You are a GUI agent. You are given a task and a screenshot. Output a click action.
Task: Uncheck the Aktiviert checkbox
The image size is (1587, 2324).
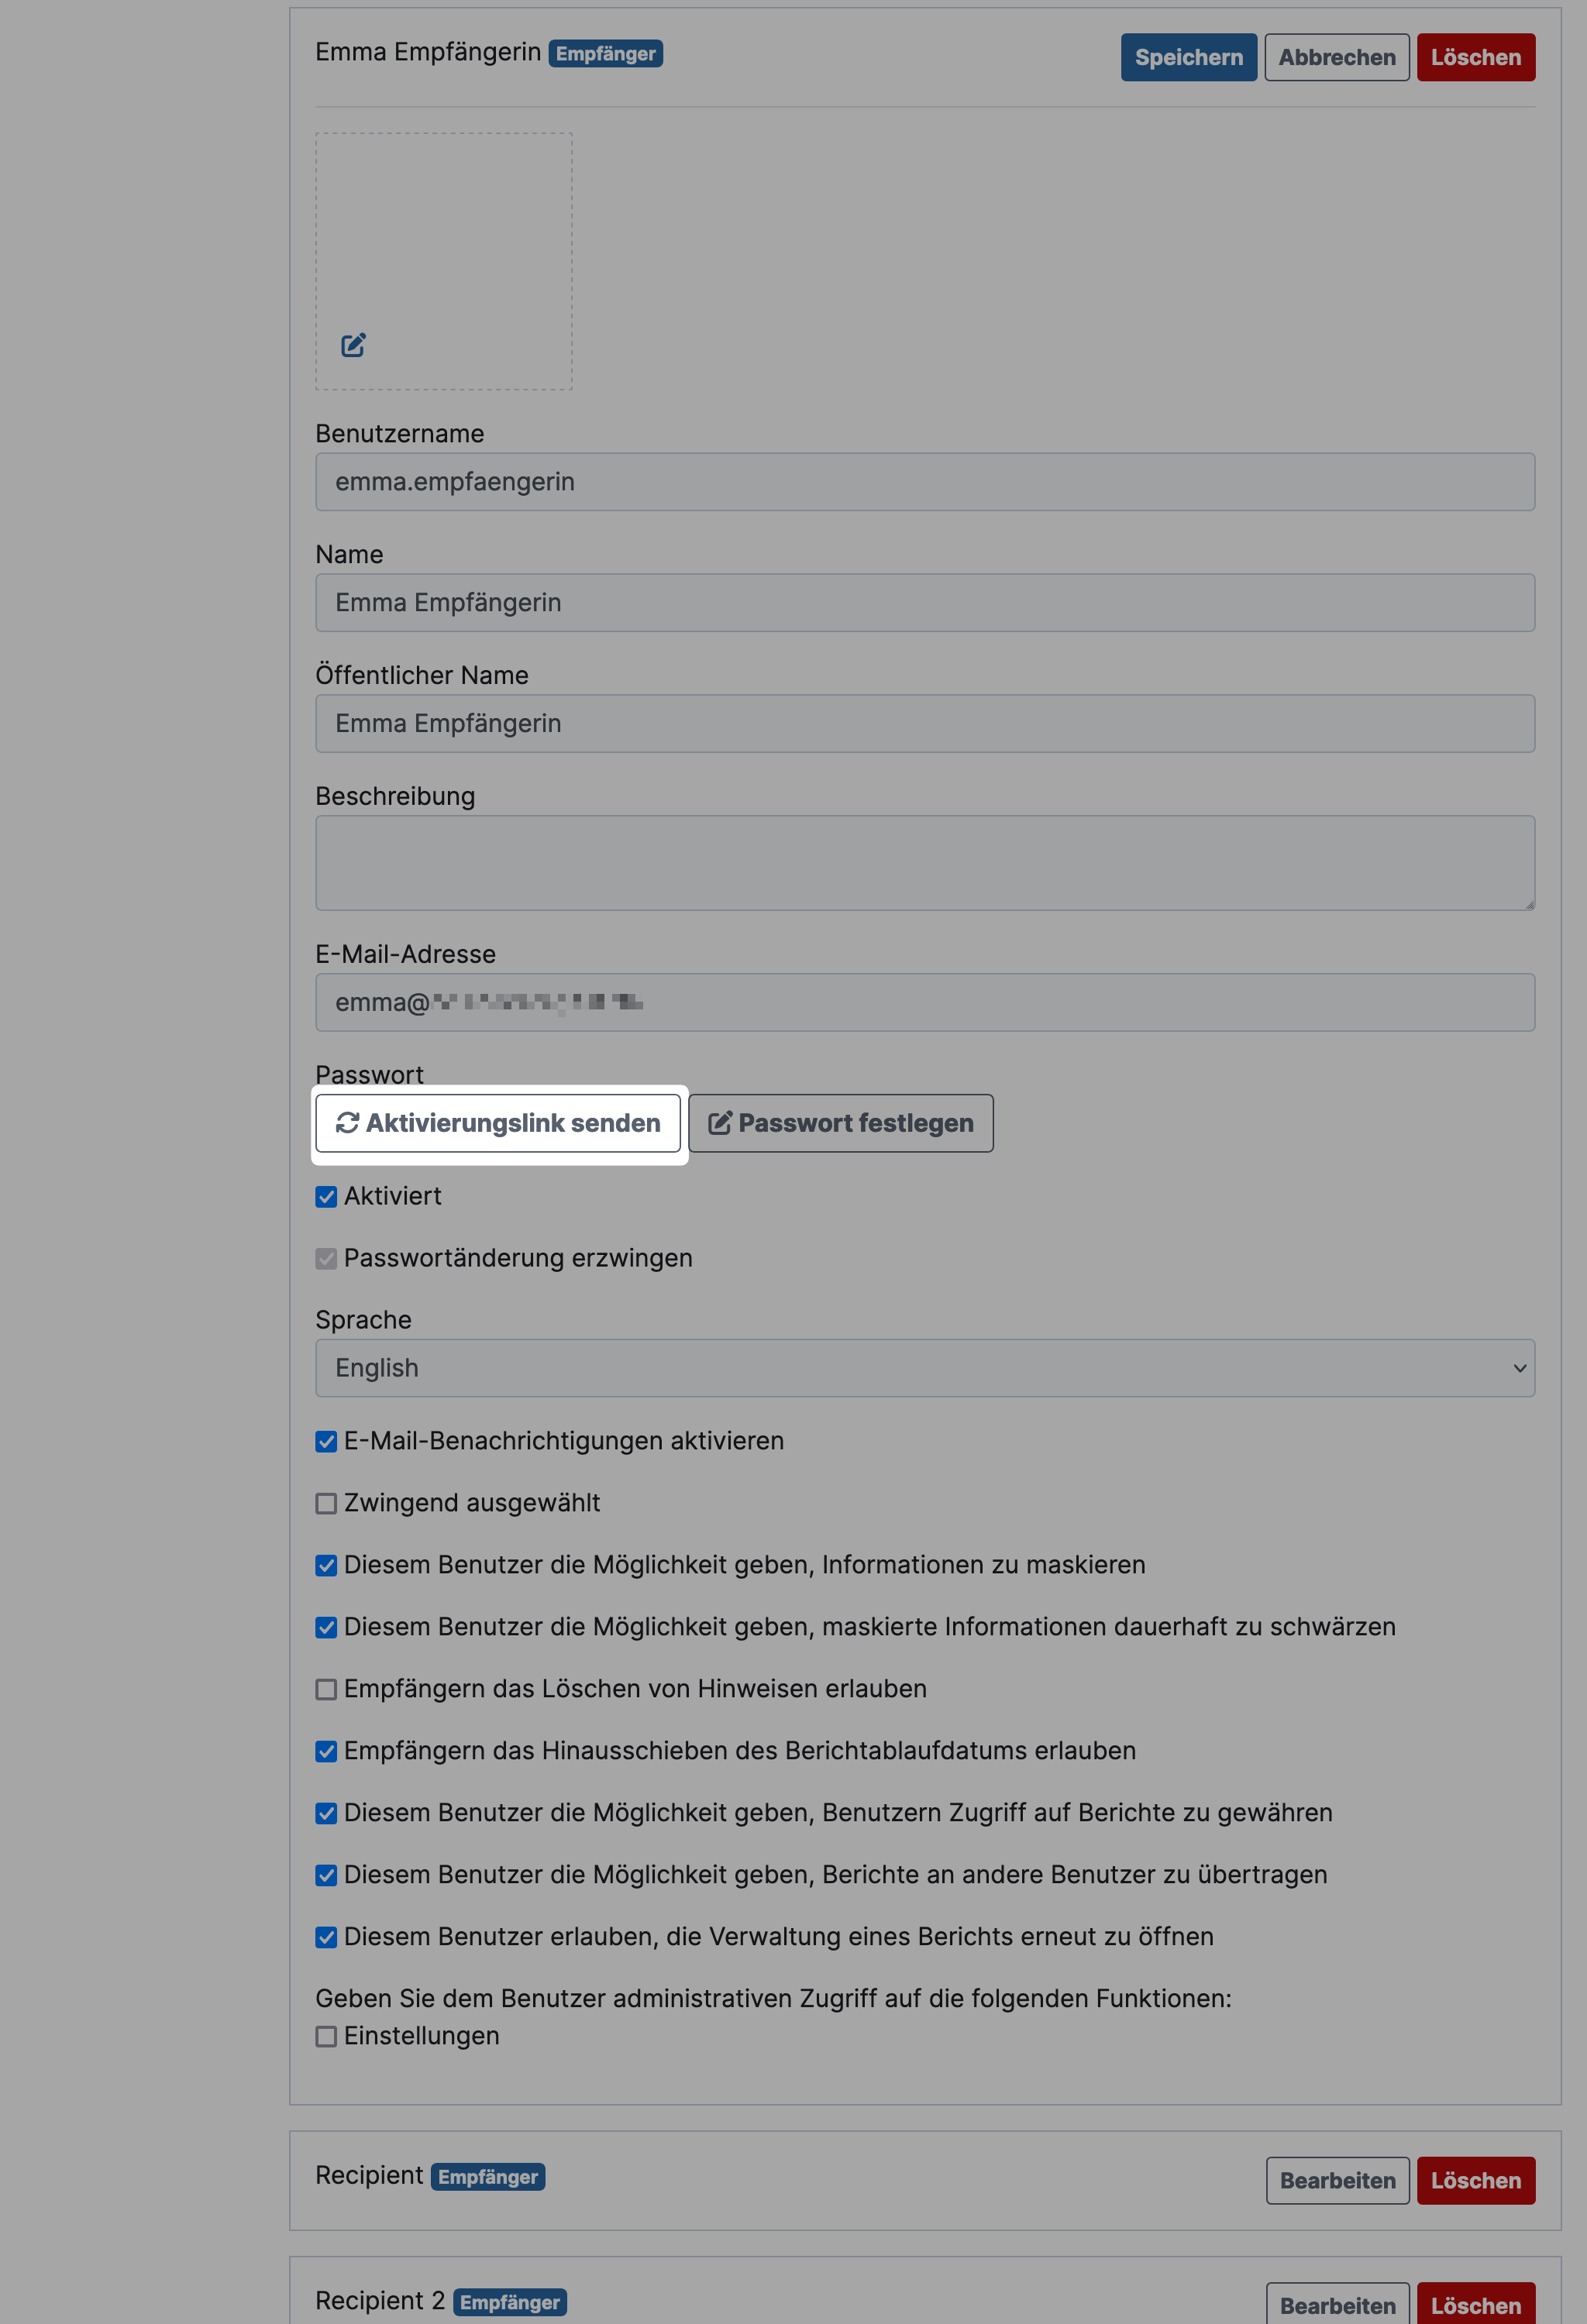[326, 1197]
